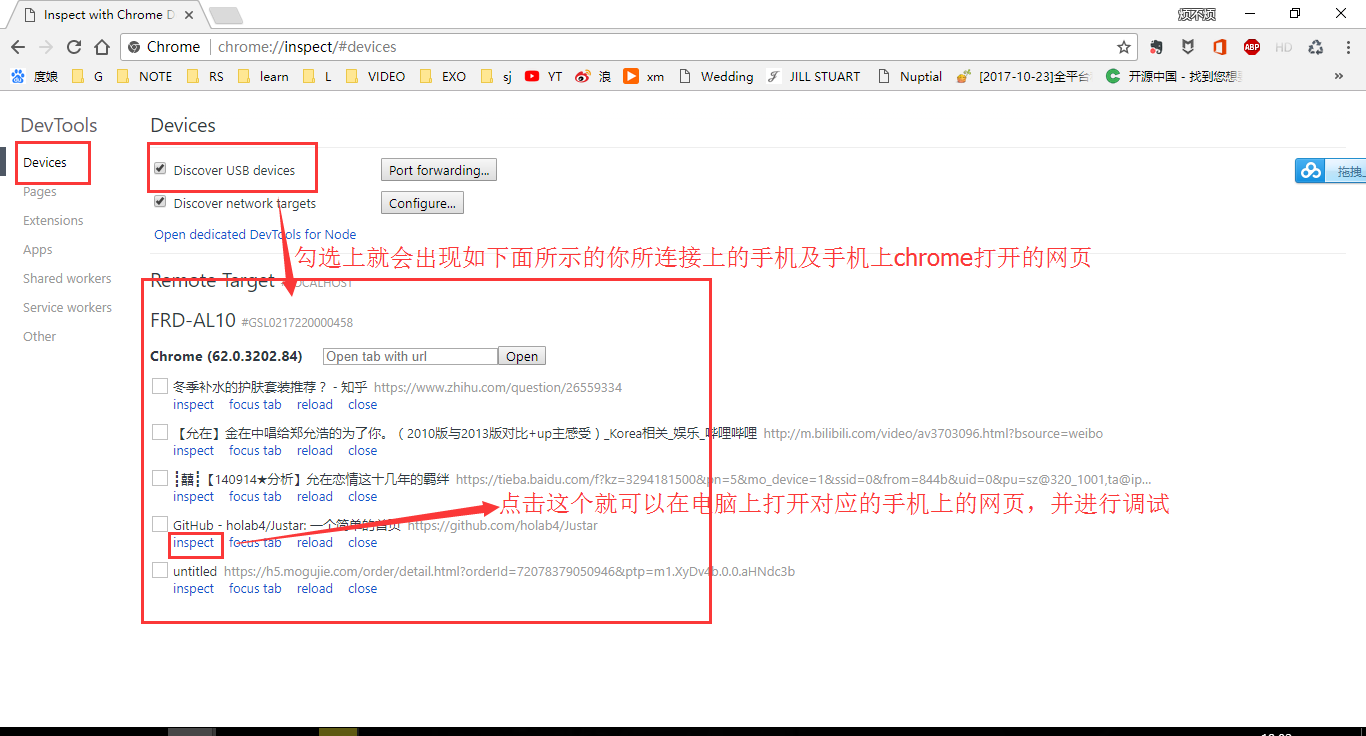Reload the current Chrome page
This screenshot has height=736, width=1366.
(73, 47)
